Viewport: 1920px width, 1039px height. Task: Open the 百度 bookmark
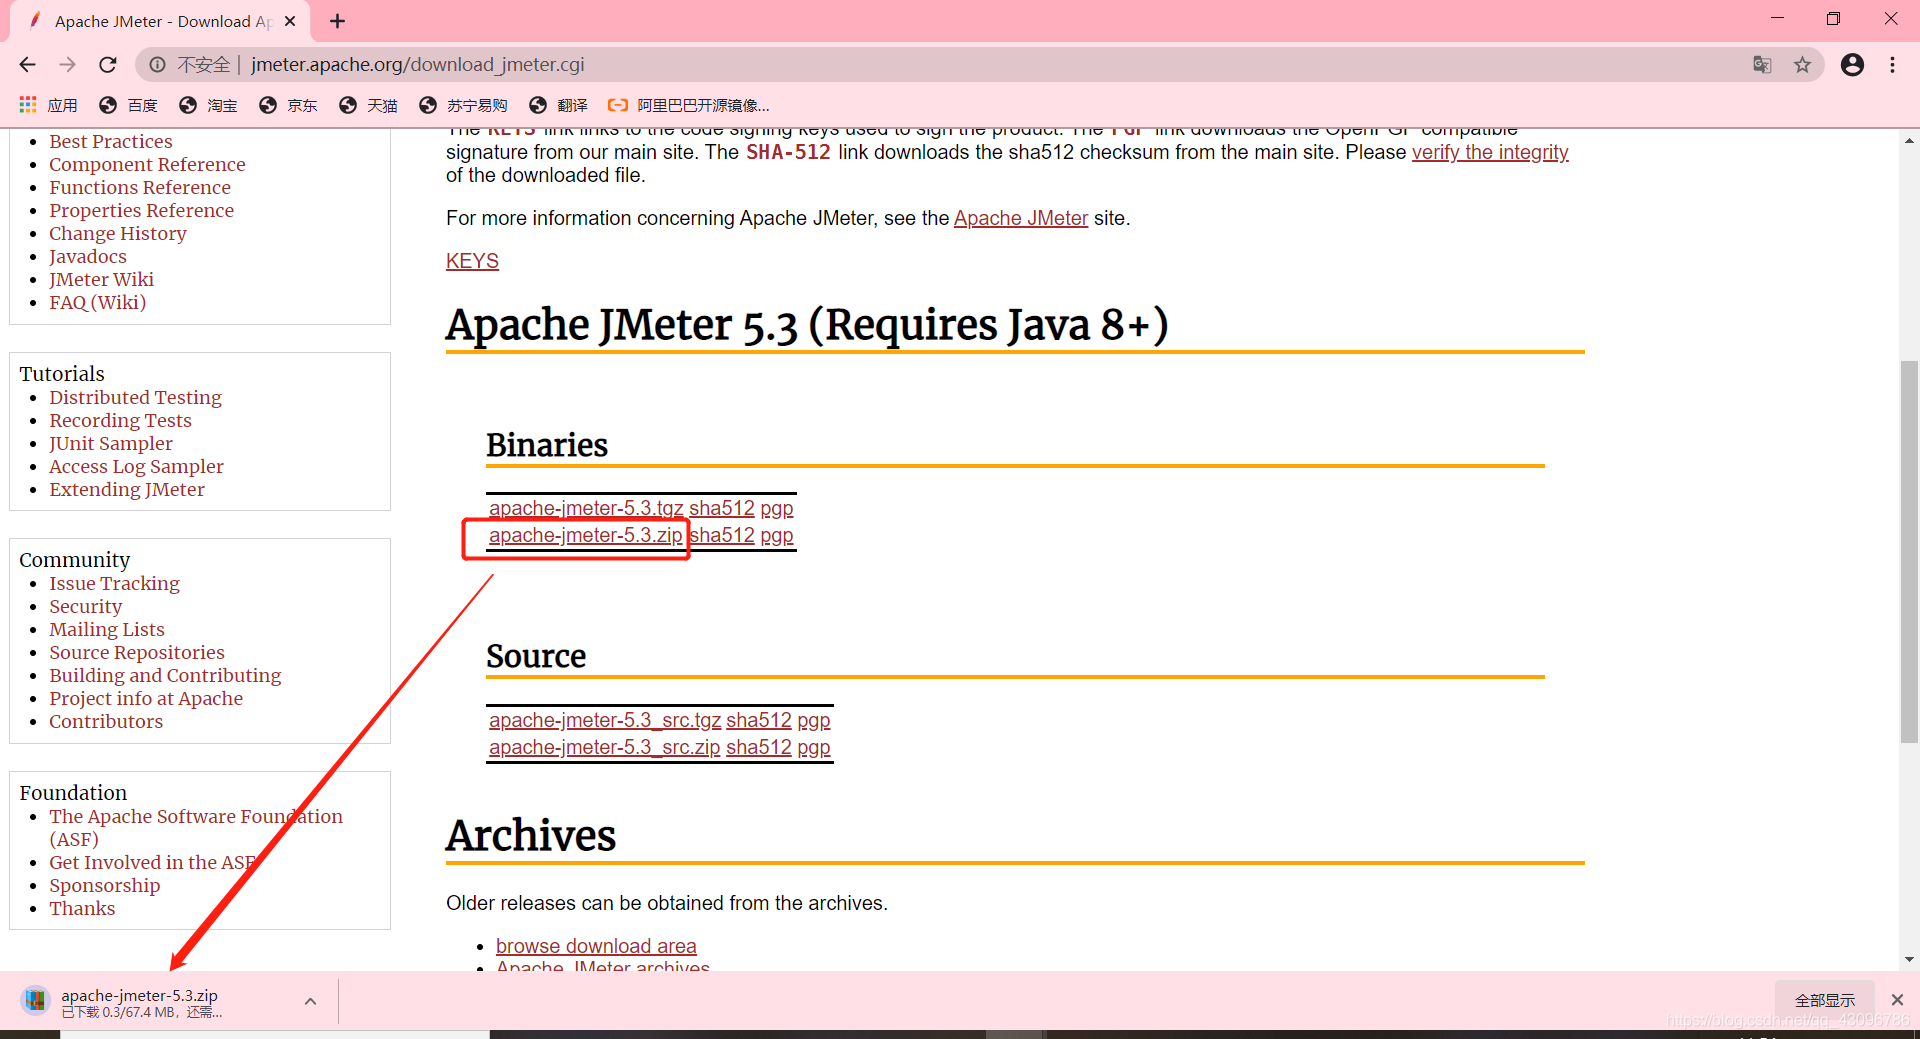point(129,105)
